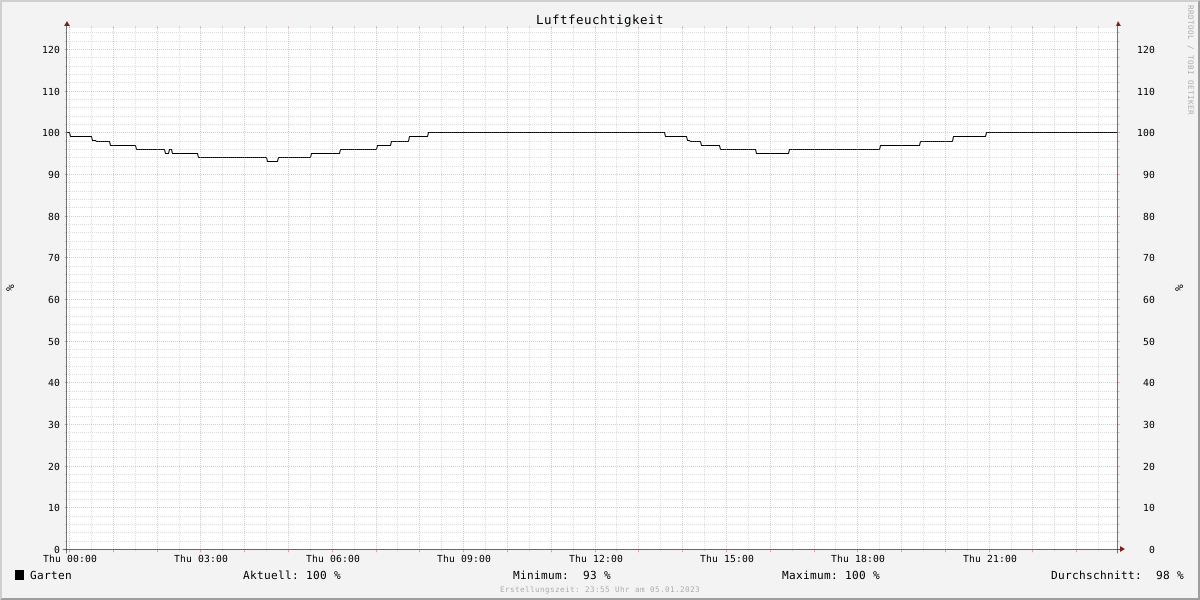Click the right y-axis label 110
1200x600 pixels.
pos(1146,92)
